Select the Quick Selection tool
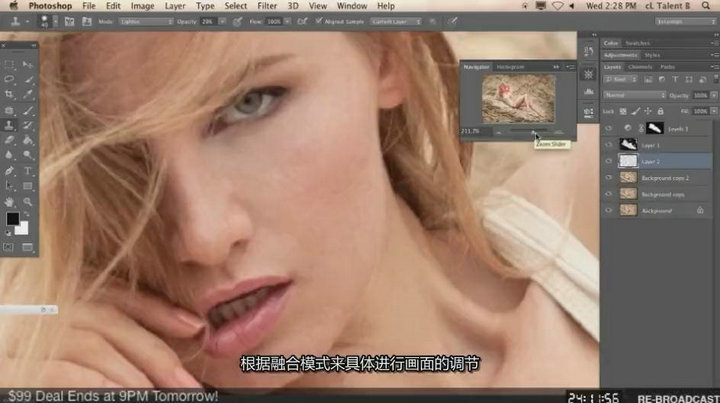This screenshot has height=403, width=720. click(28, 79)
